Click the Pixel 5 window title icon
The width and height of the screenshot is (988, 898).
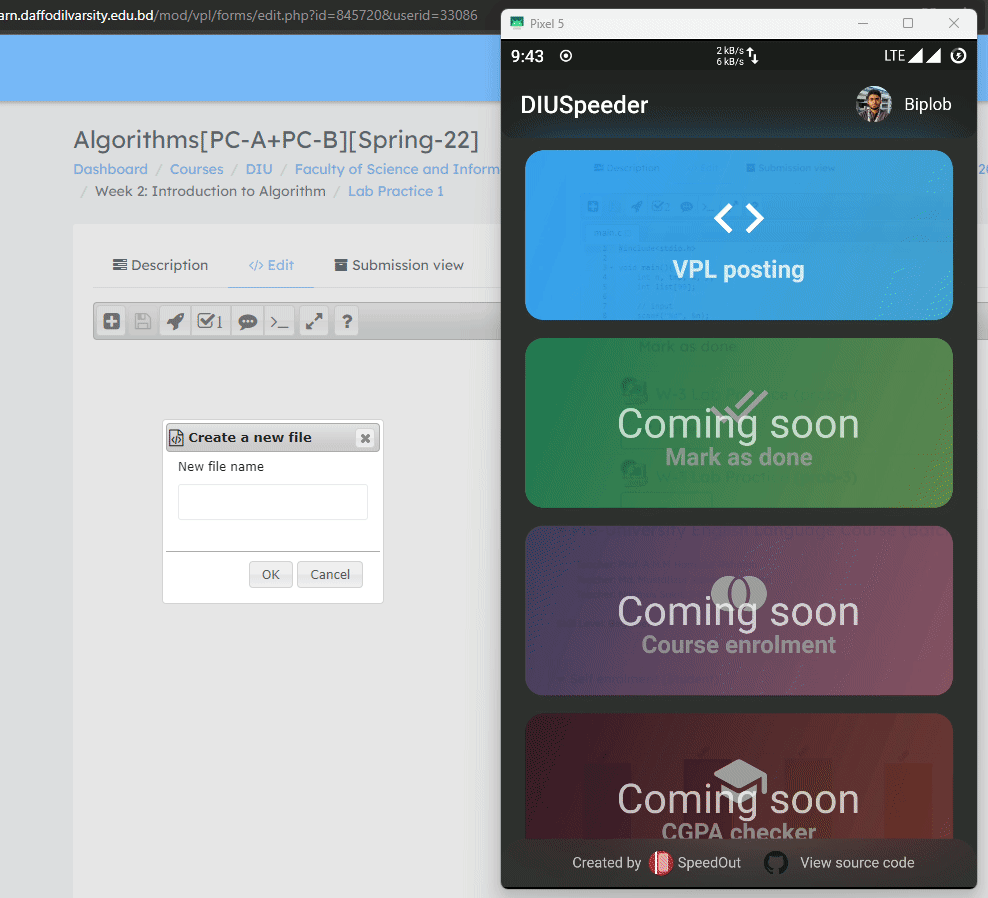point(517,23)
